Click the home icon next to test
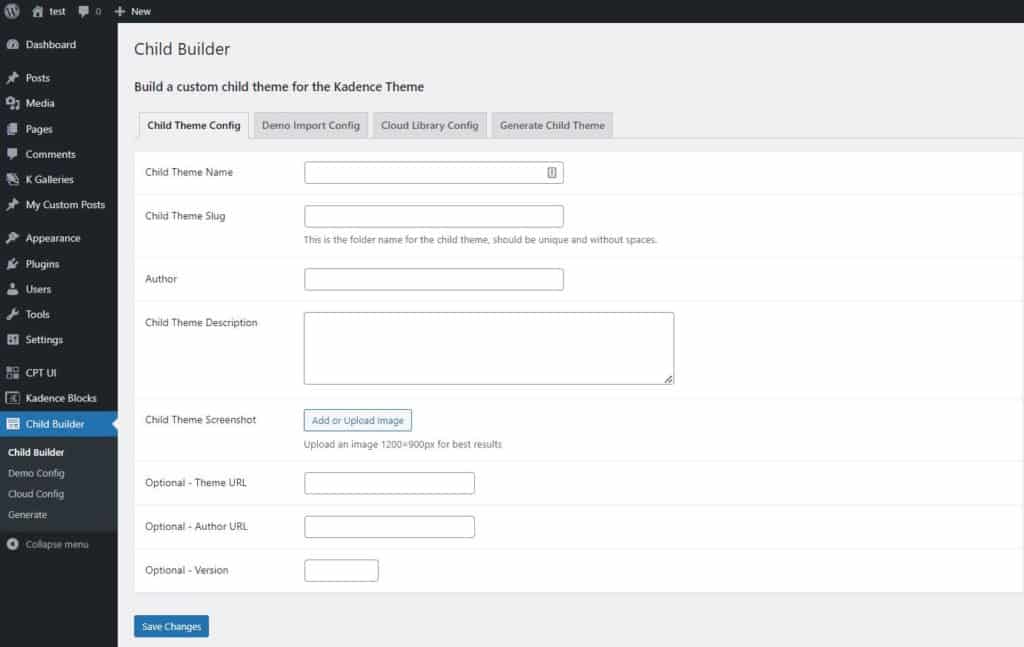The image size is (1024, 647). pyautogui.click(x=38, y=11)
